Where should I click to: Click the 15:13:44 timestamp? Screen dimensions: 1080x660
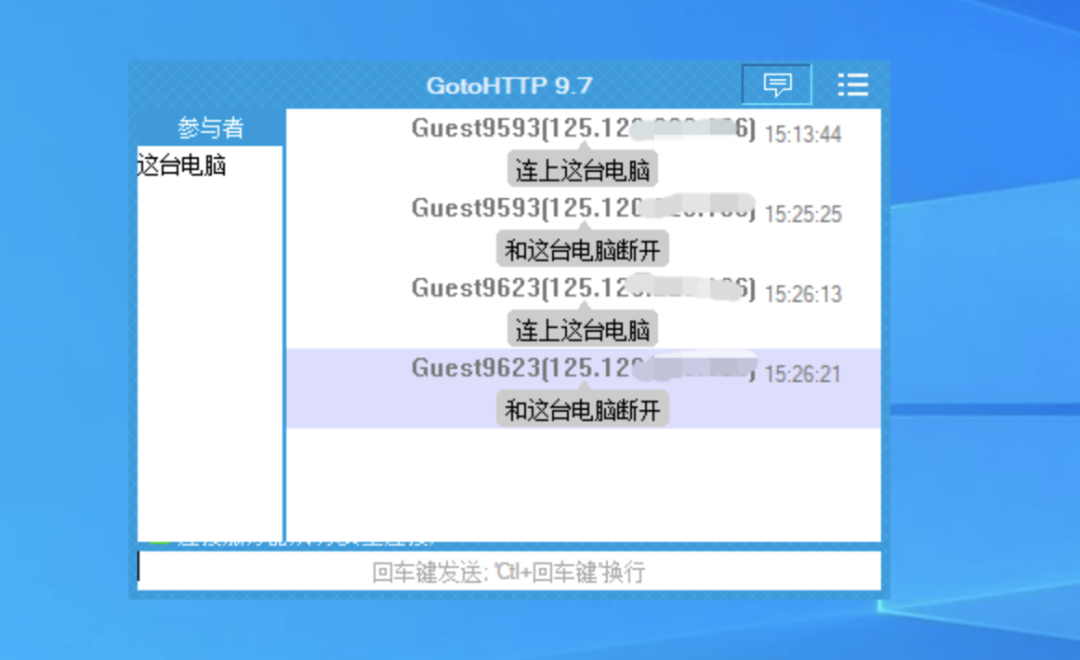[803, 134]
